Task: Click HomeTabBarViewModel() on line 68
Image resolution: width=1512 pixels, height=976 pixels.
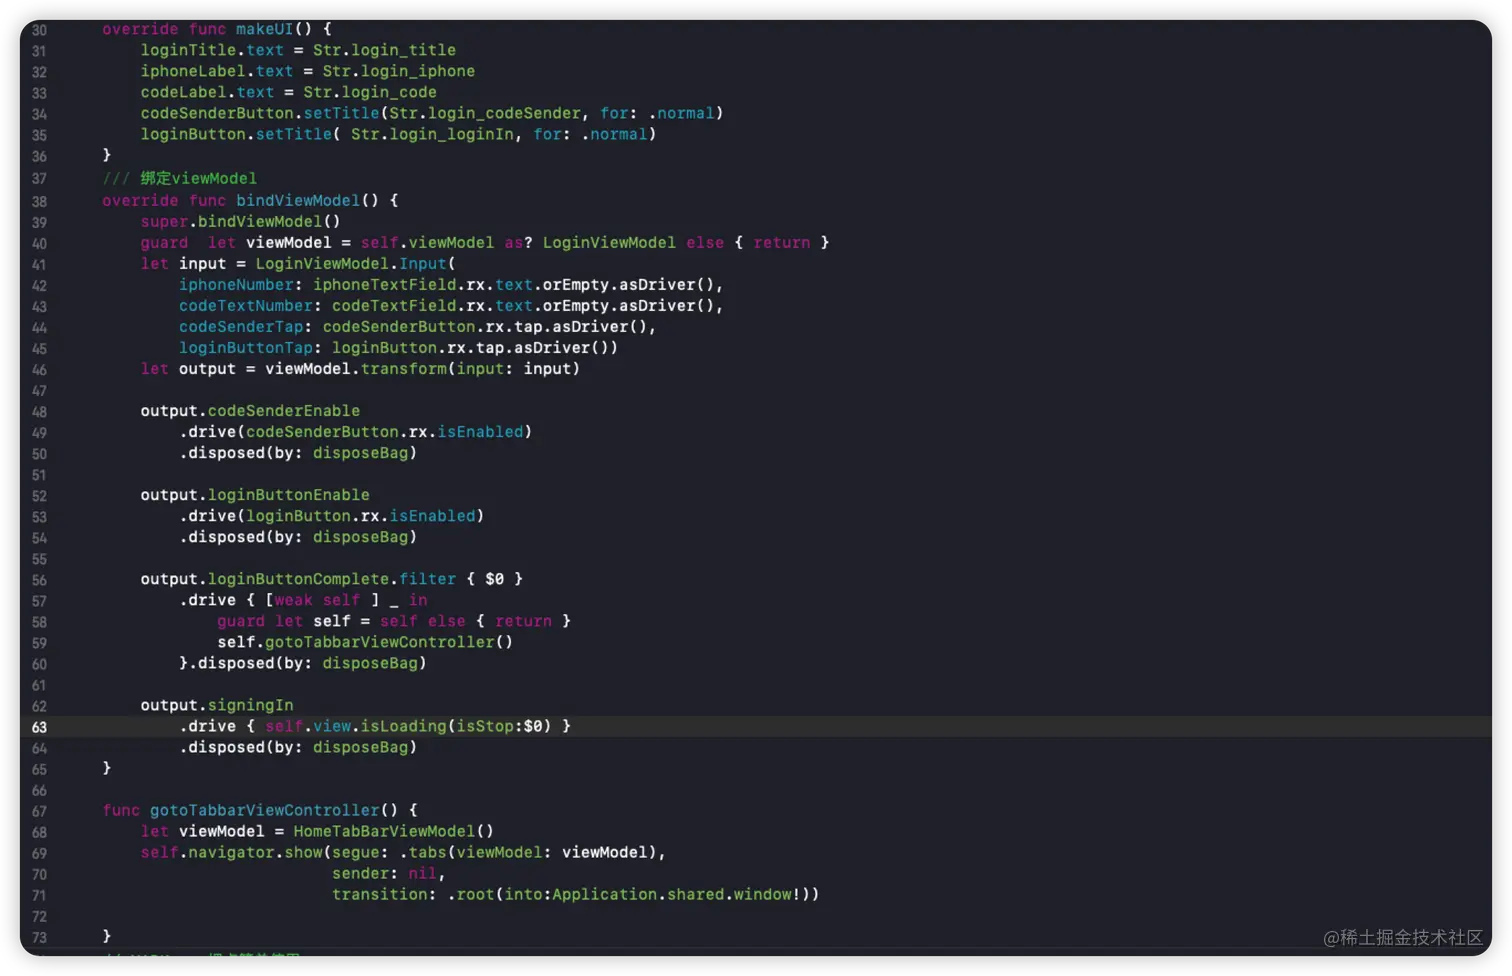Action: (x=394, y=831)
